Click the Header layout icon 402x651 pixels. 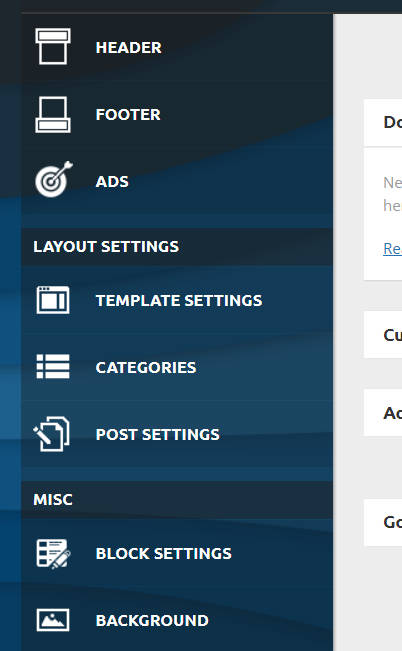(x=53, y=46)
